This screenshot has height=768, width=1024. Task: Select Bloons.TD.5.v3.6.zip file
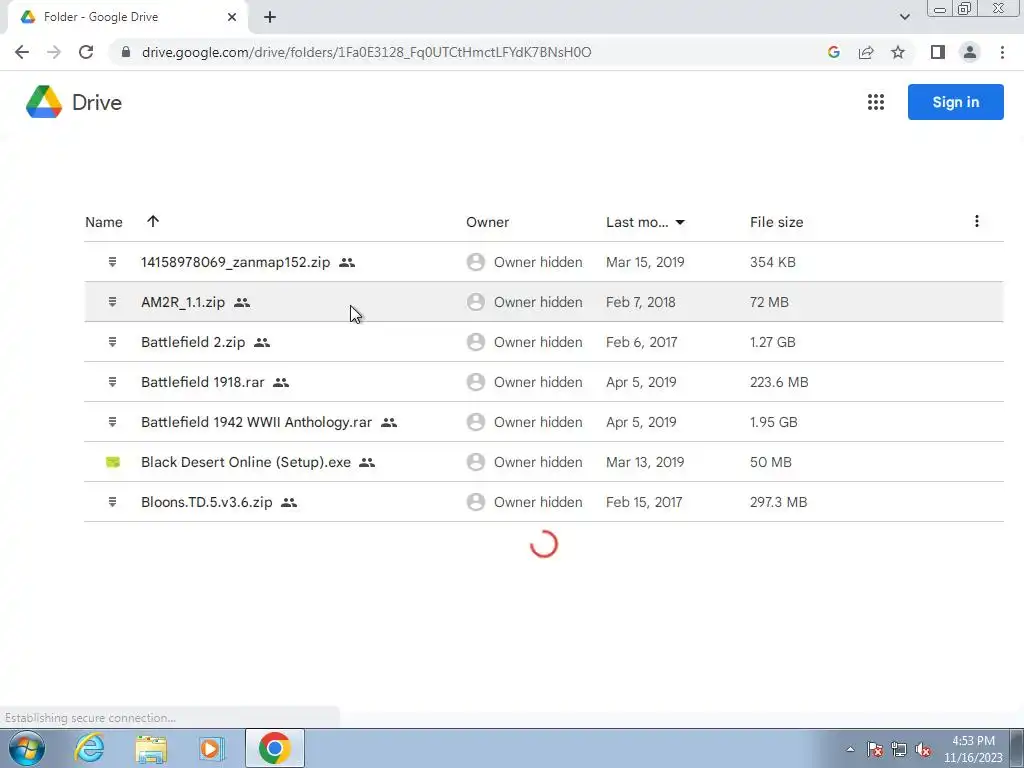[543, 502]
